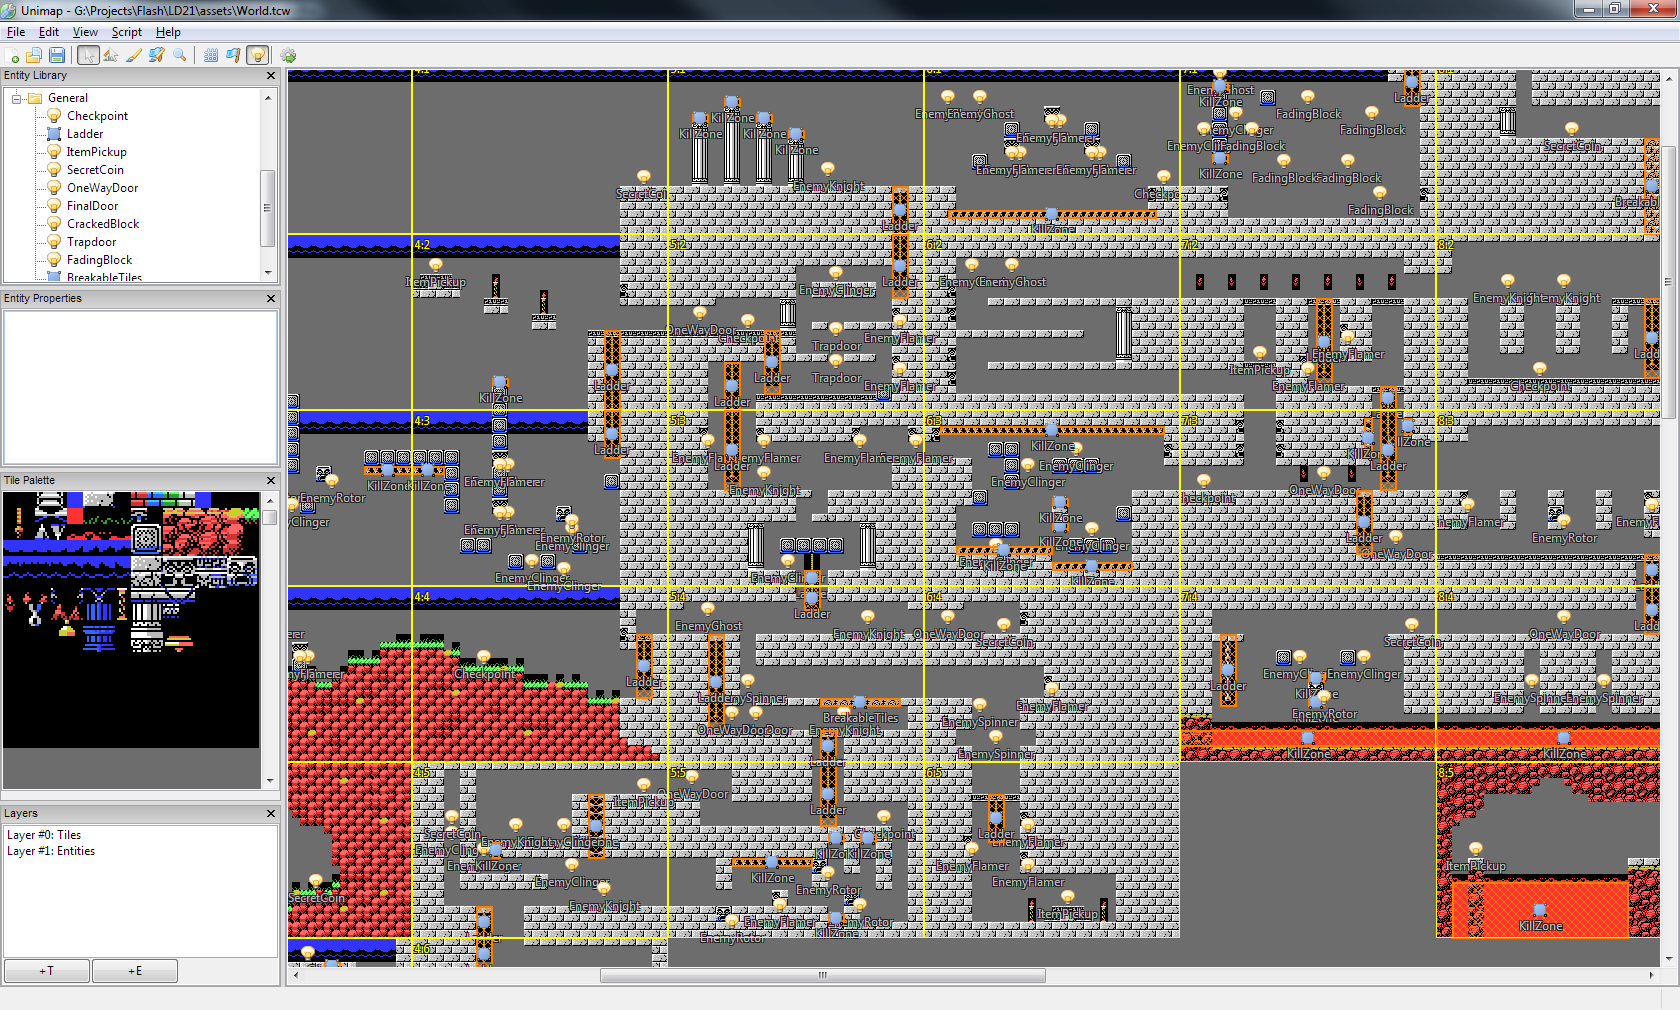Select ItemPickup entity in library
Viewport: 1680px width, 1010px height.
96,152
